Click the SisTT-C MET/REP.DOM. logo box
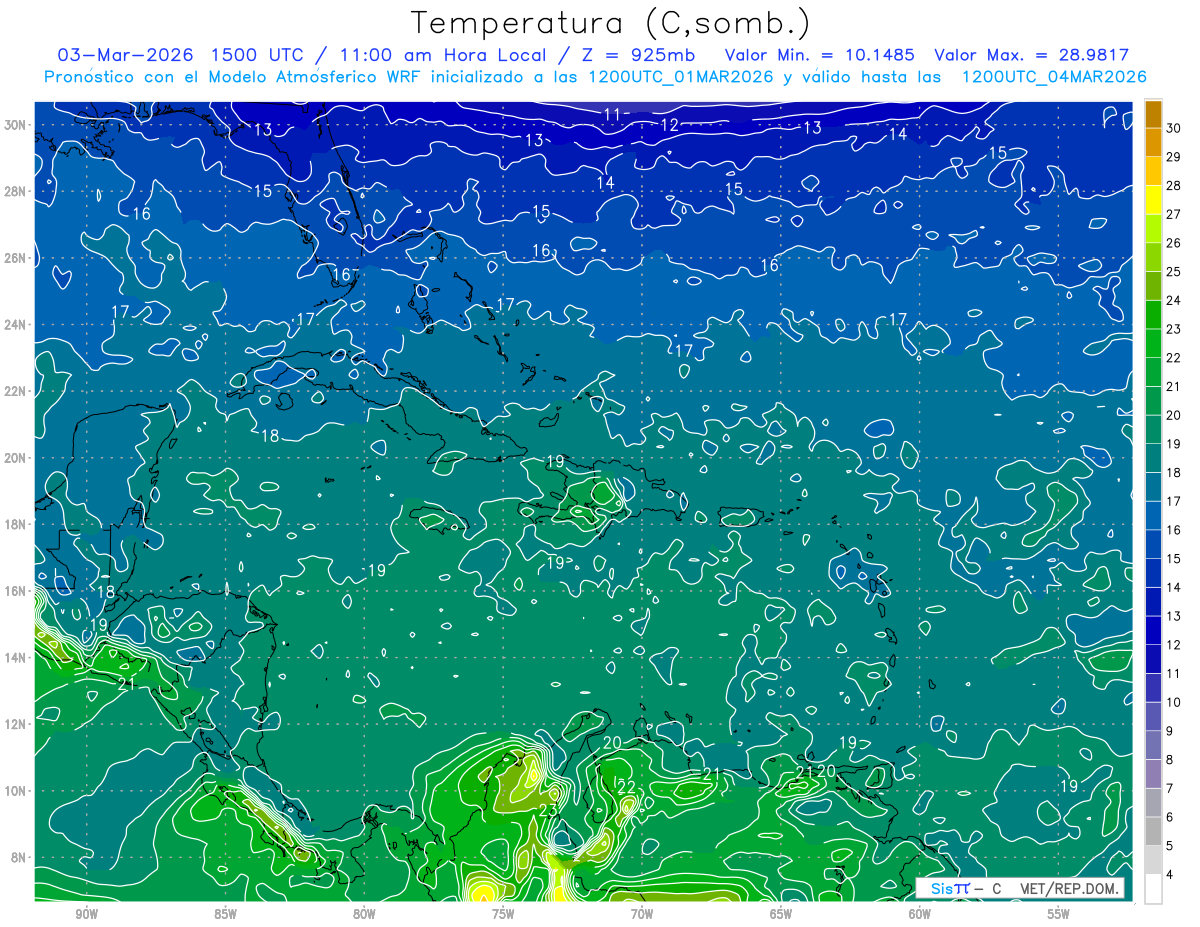Screen dimensions: 1200x927 [x=1021, y=888]
